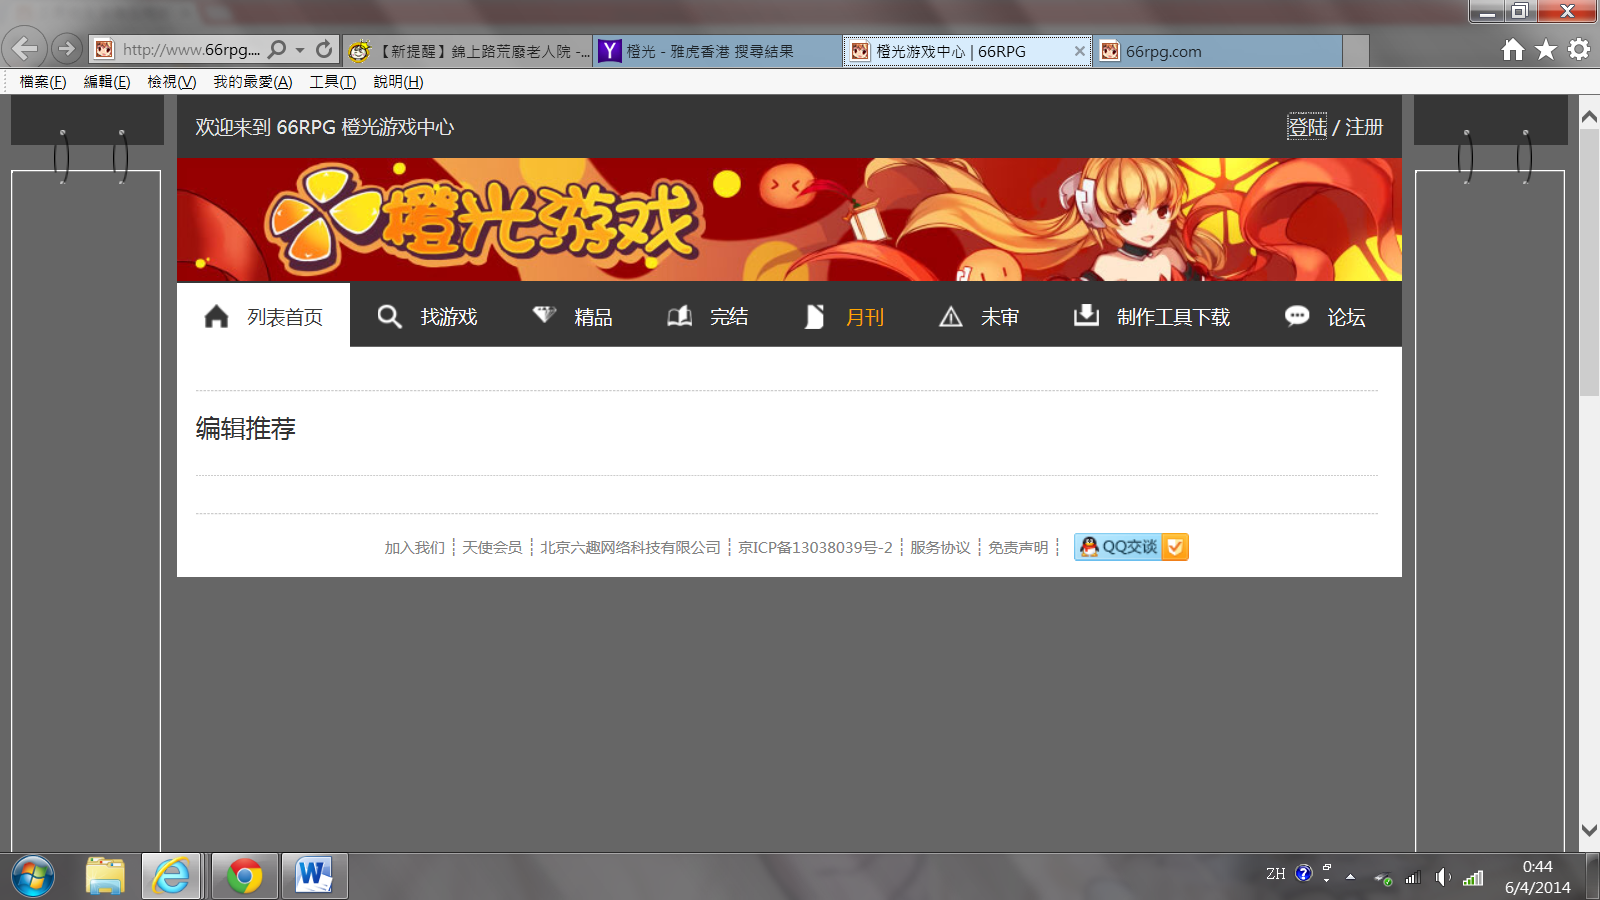
Task: Click the 加入我们 footer link
Action: [x=414, y=547]
